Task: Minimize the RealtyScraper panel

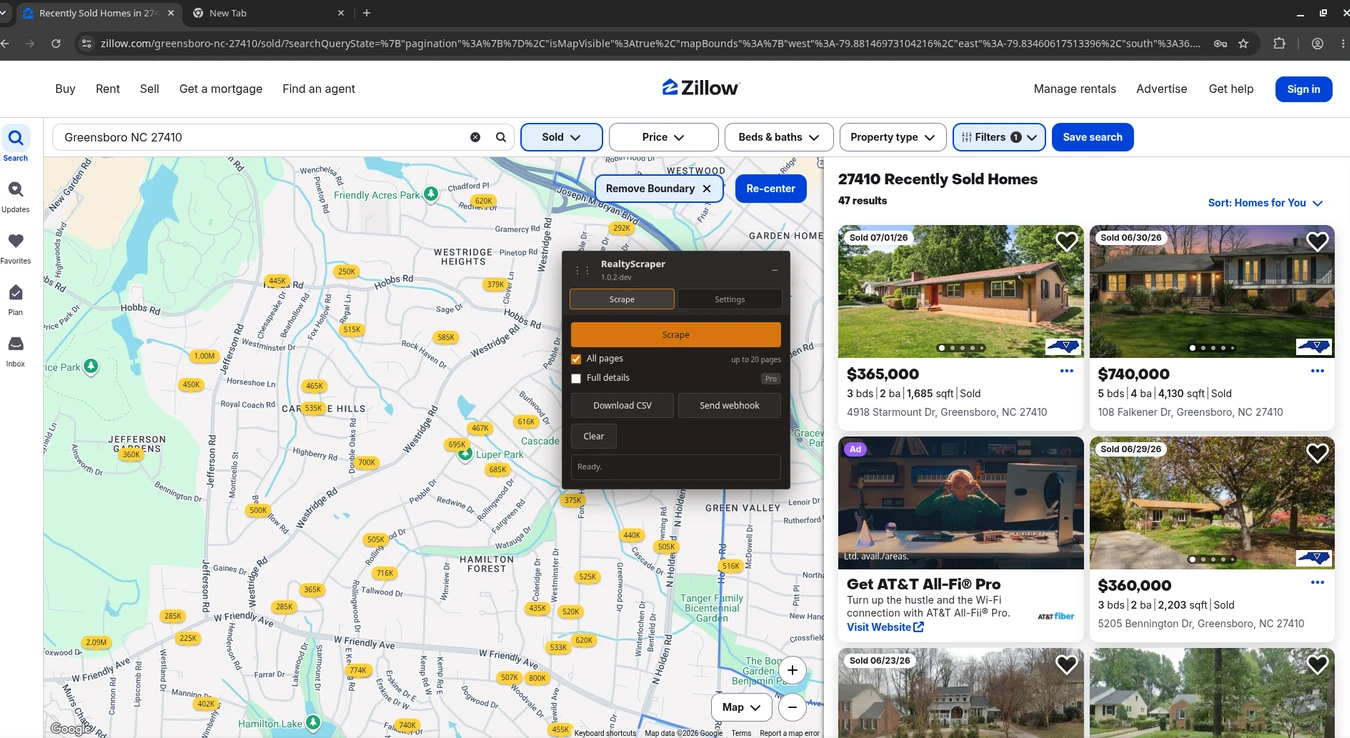Action: (774, 270)
